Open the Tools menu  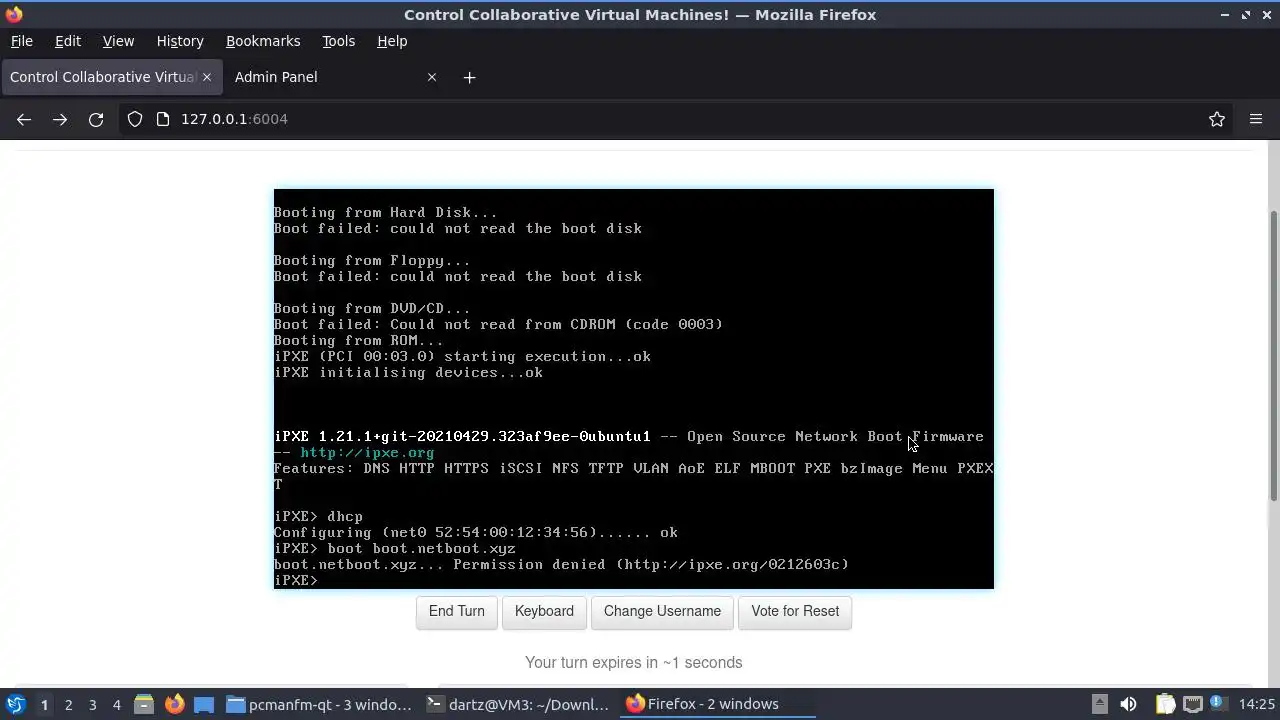pyautogui.click(x=338, y=41)
